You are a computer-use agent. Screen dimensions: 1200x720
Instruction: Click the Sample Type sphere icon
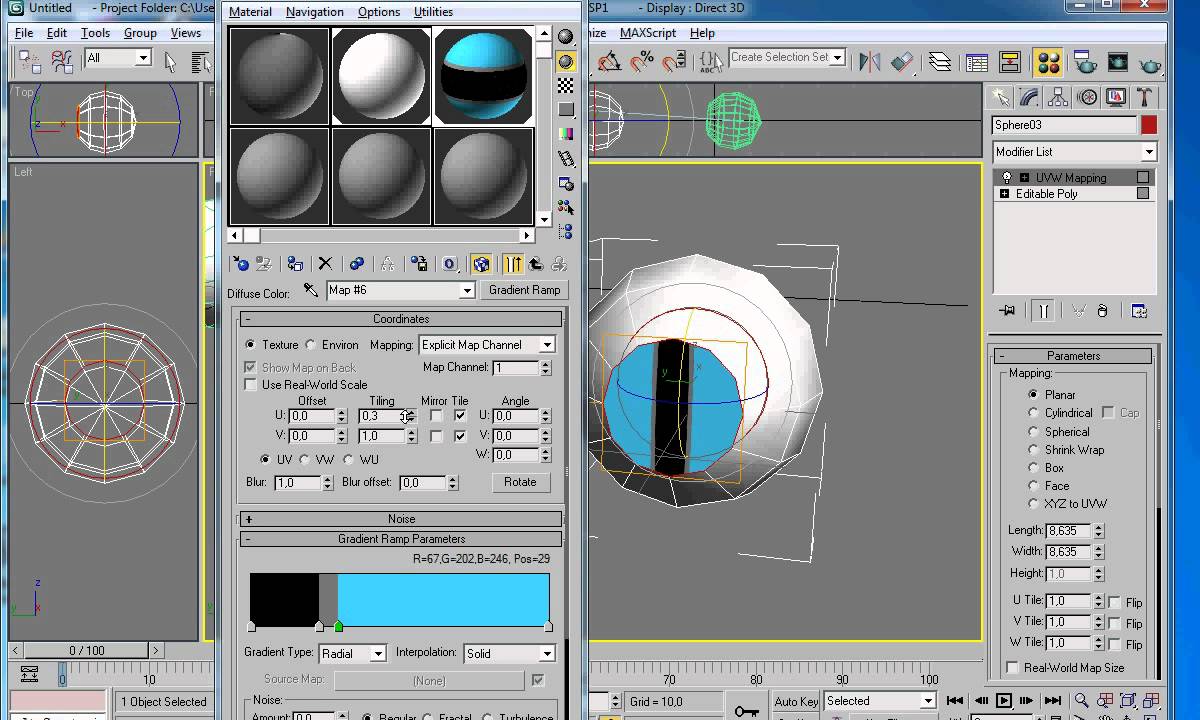point(566,37)
